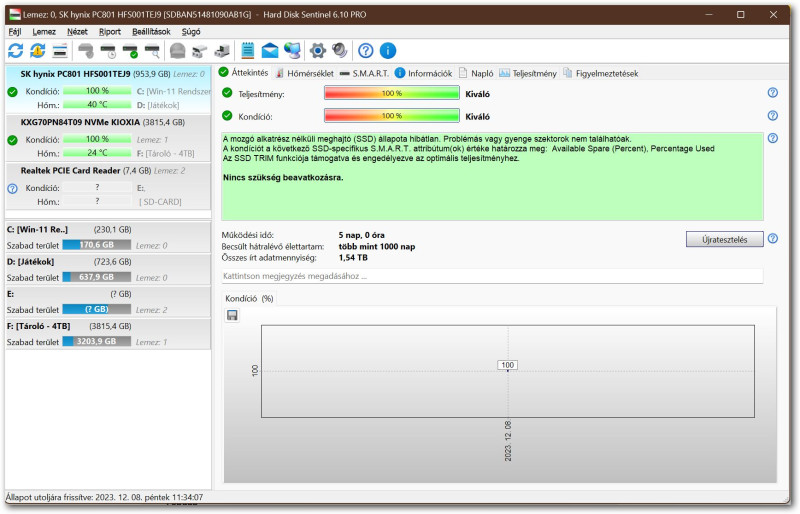The width and height of the screenshot is (800, 514).
Task: Click green check icon of SK hynix disk
Action: [13, 92]
